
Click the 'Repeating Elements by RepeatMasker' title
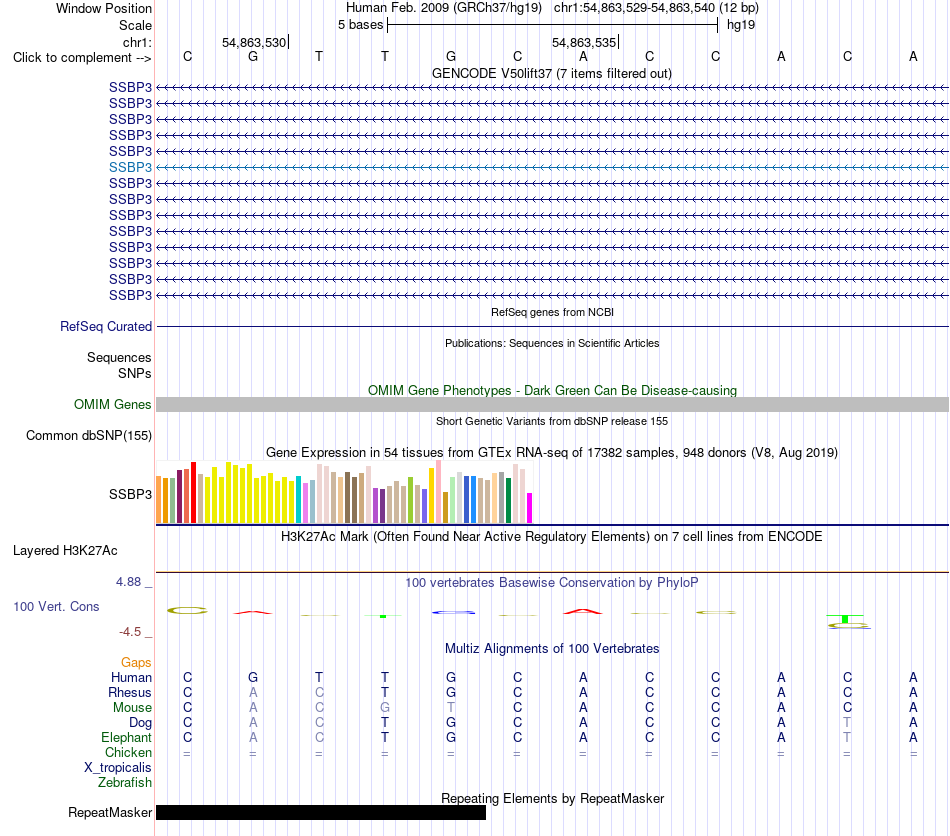(552, 799)
